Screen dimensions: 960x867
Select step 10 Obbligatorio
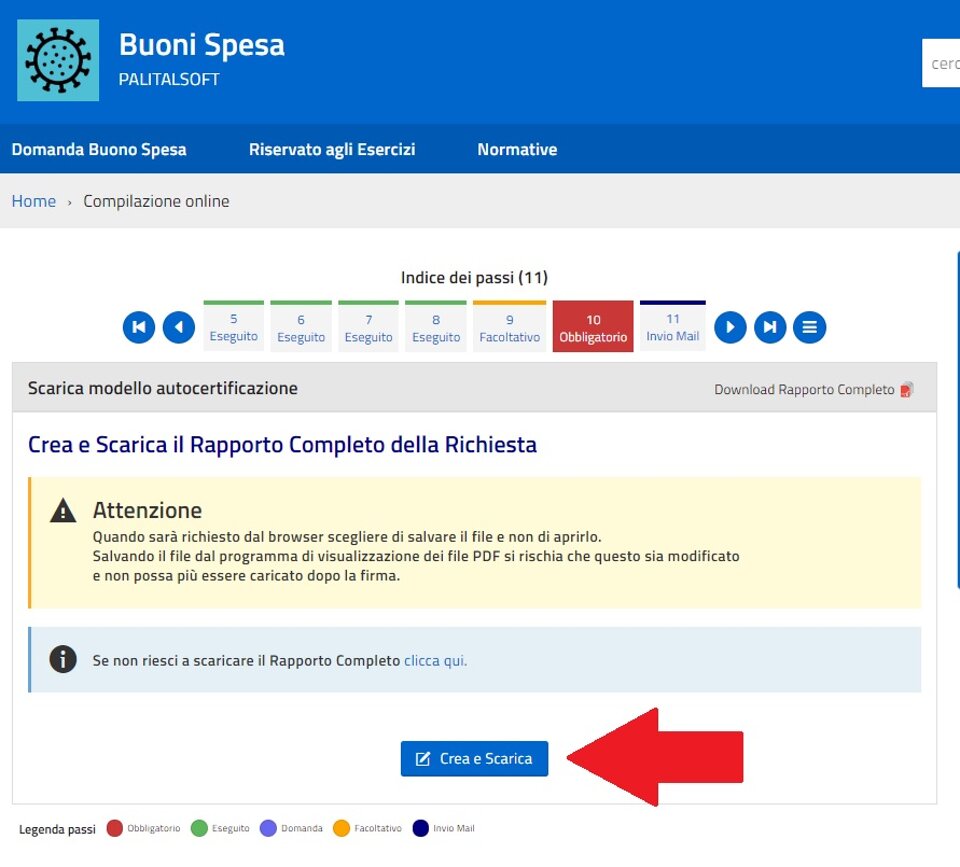(x=593, y=327)
